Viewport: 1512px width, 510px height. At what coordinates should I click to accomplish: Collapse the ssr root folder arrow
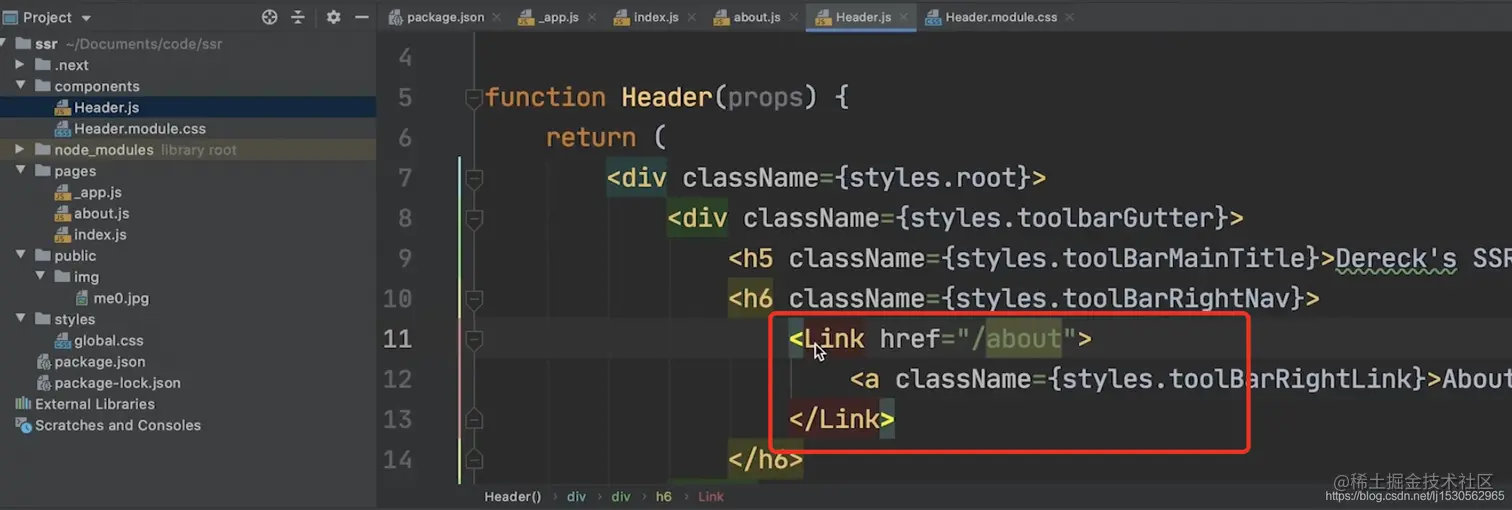(x=5, y=44)
